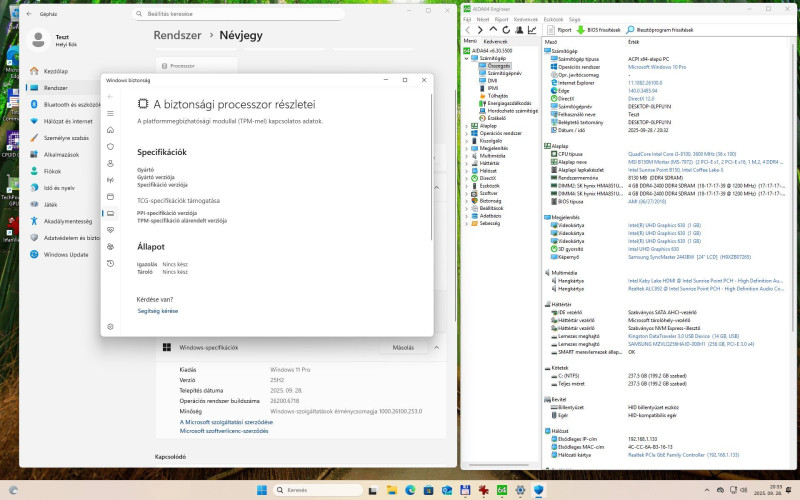
Task: Go up one level in AIDA64
Action: pos(493,30)
